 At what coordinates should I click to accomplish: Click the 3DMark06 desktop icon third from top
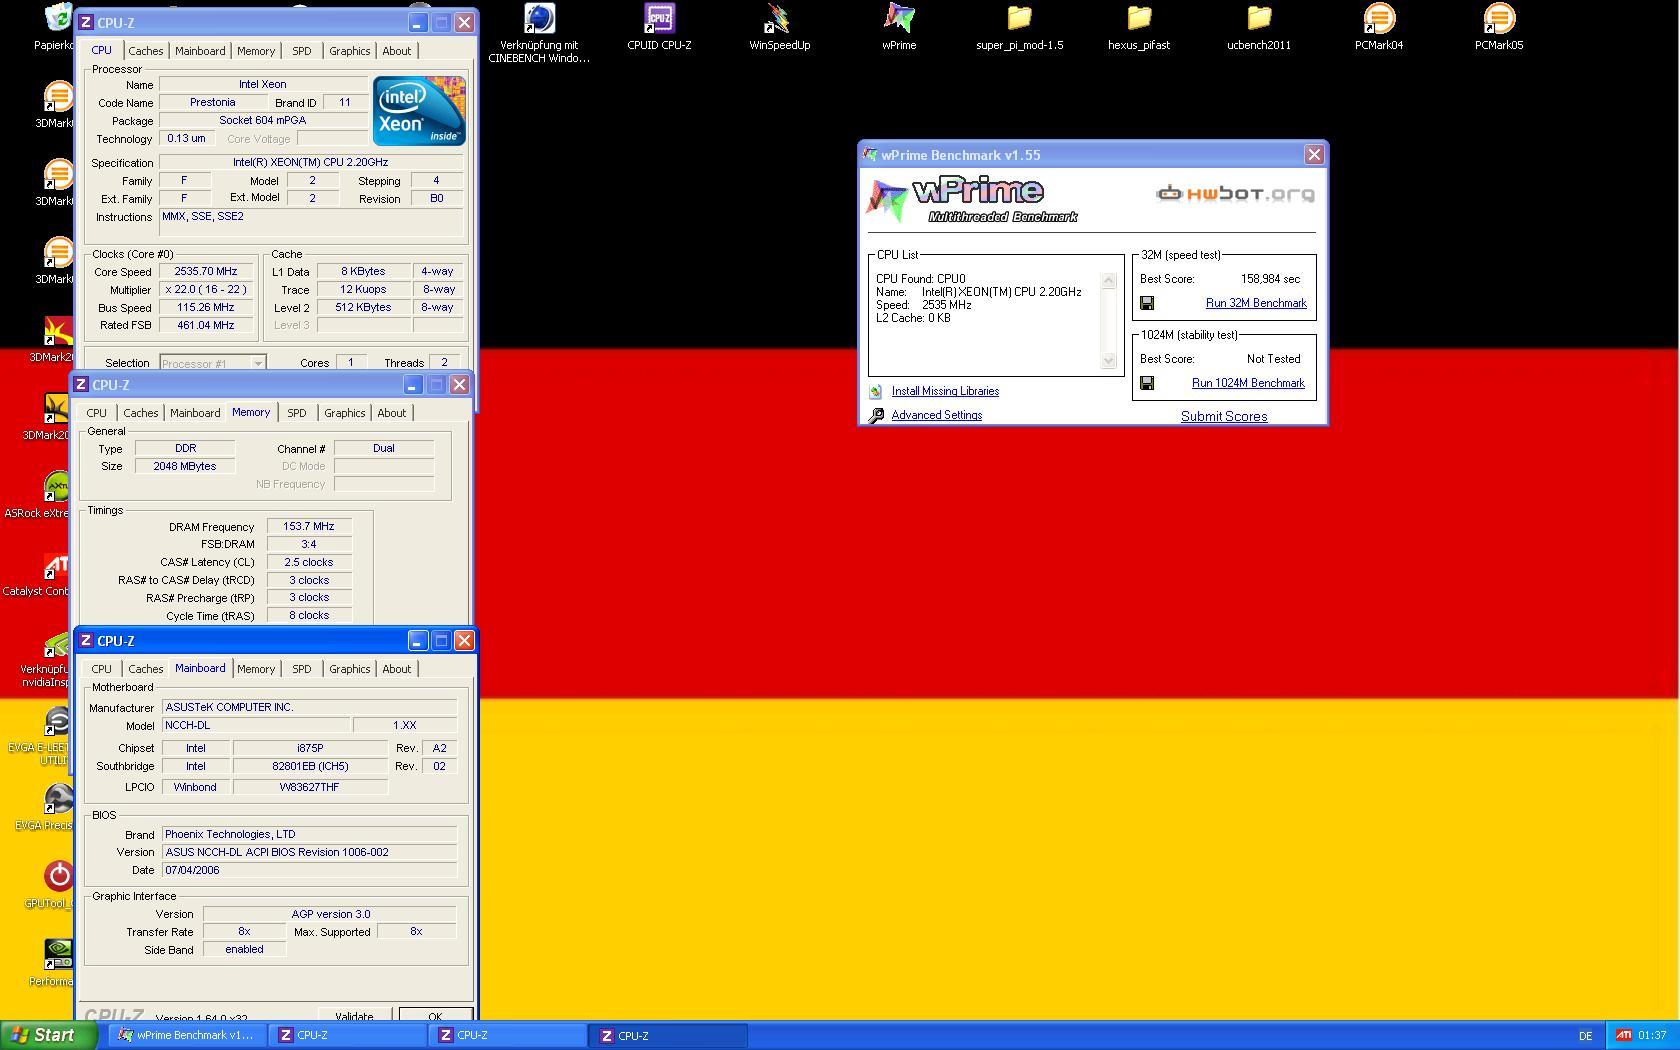point(58,253)
